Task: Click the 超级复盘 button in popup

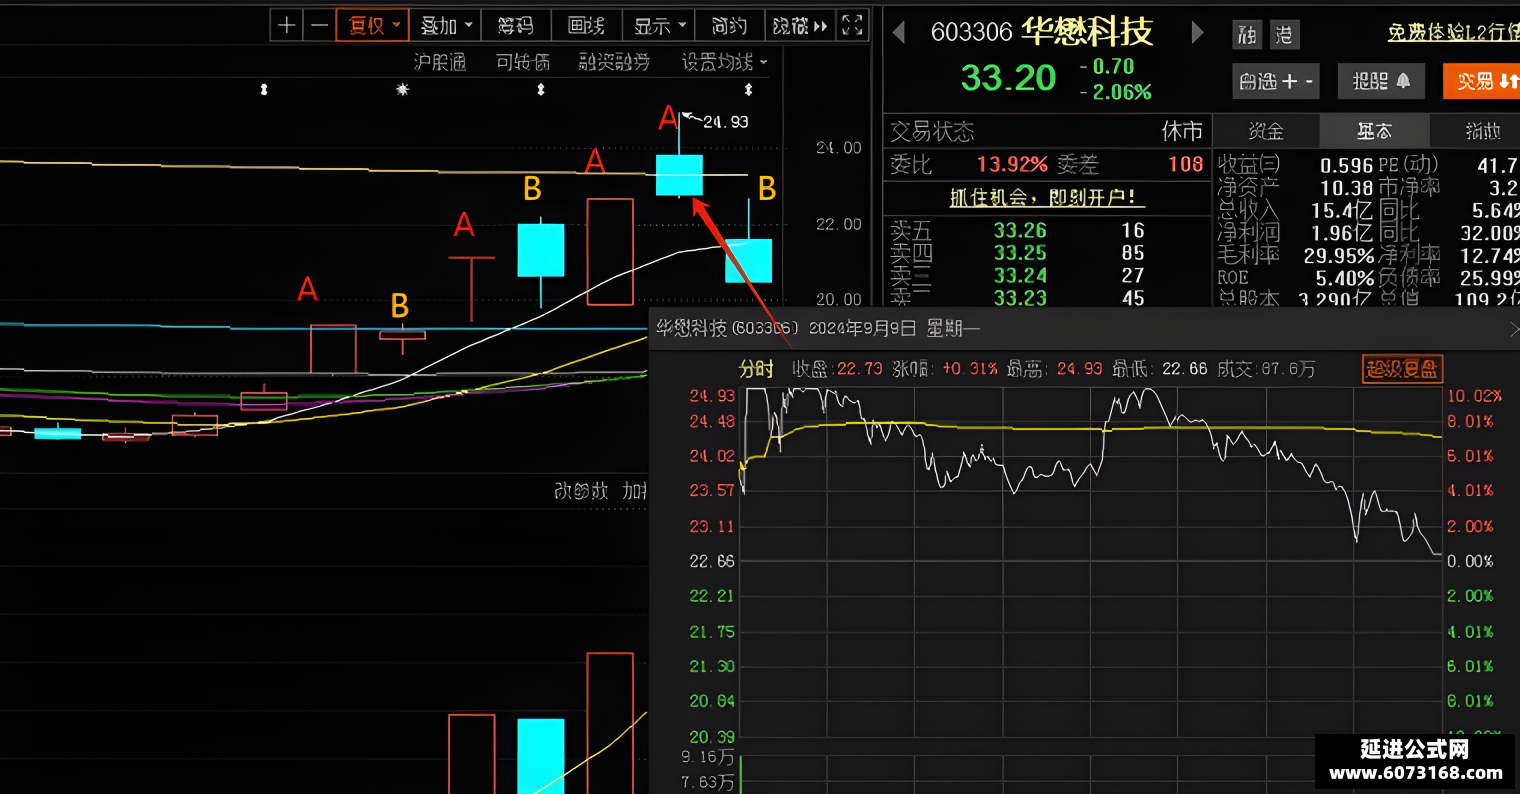Action: point(1402,369)
